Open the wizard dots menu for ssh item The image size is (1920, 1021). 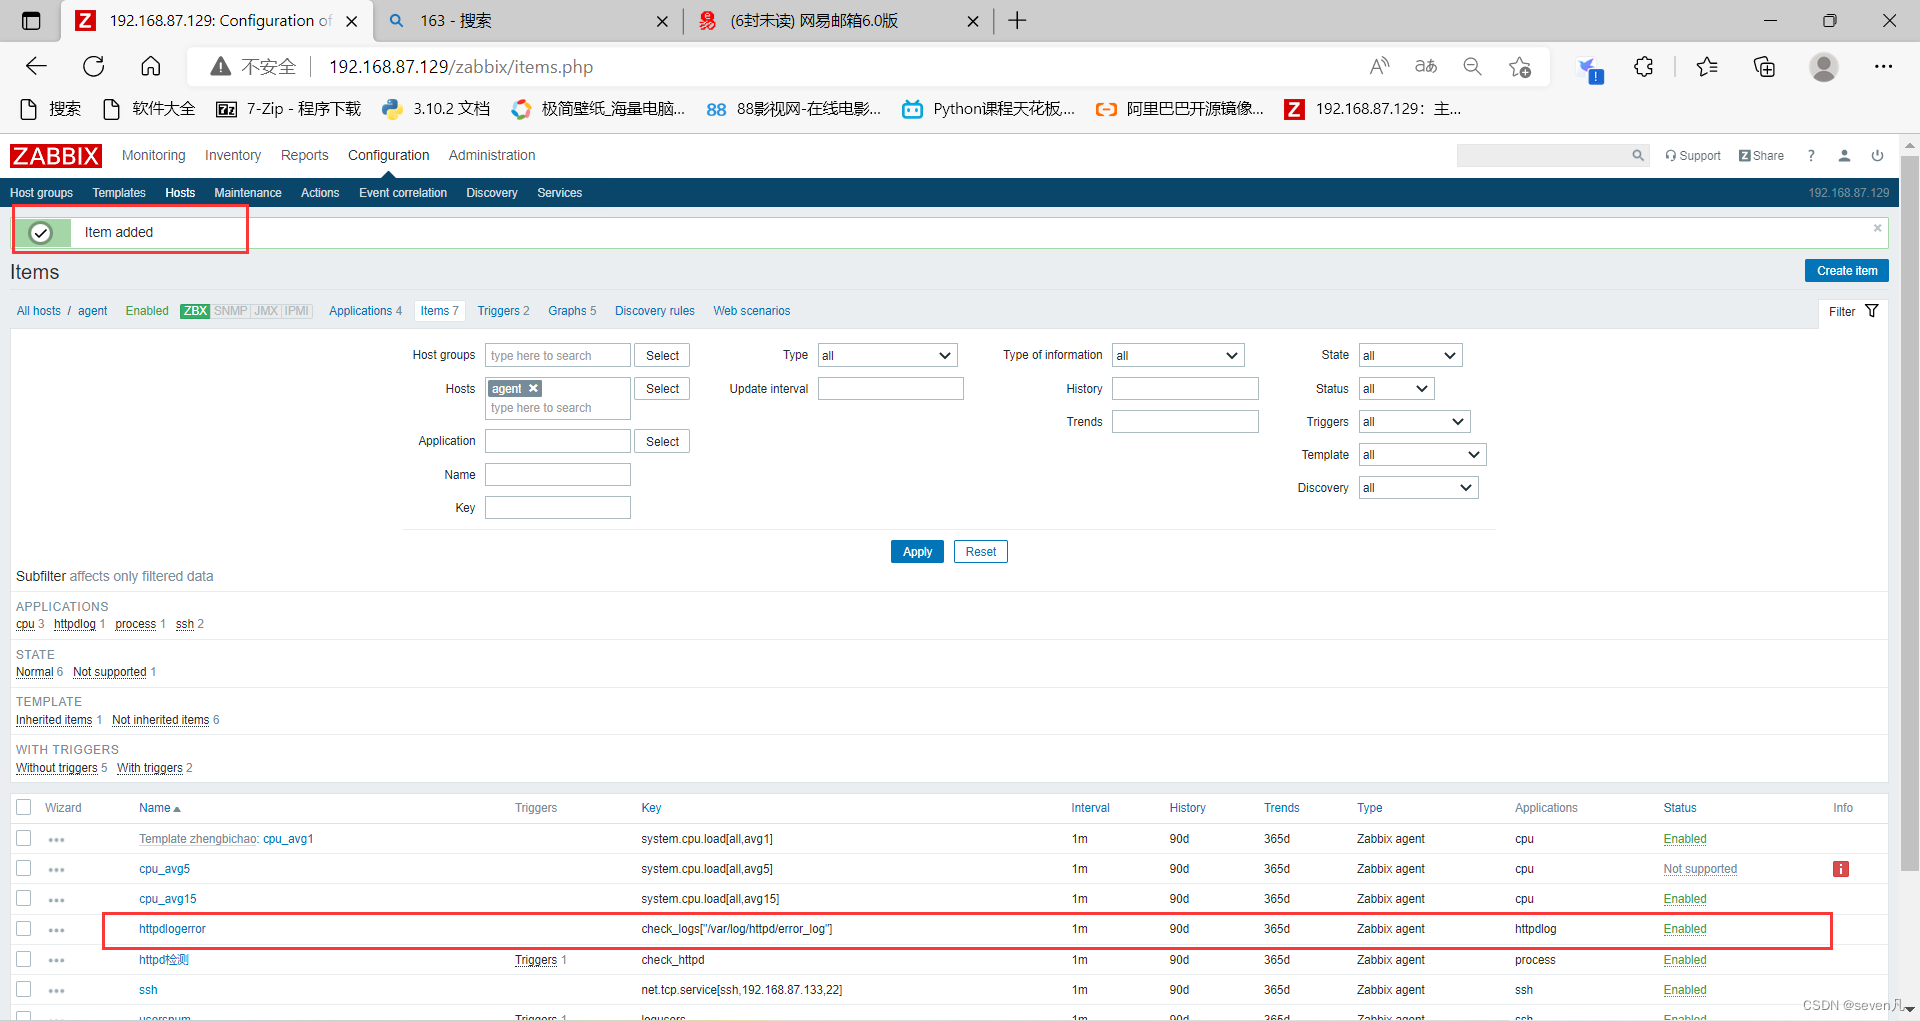[x=56, y=991]
